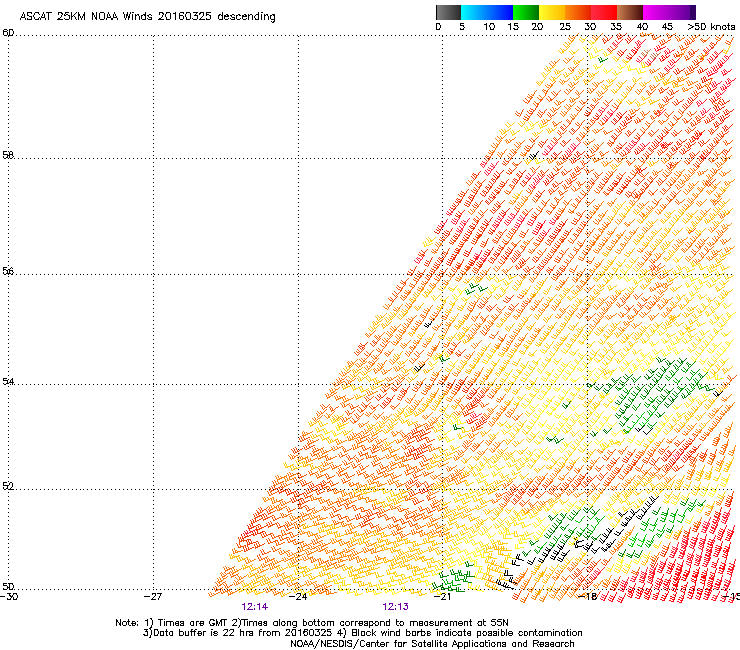The height and width of the screenshot is (650, 740).
Task: Click the gray 0-5 knots color swatch
Action: [x=448, y=12]
